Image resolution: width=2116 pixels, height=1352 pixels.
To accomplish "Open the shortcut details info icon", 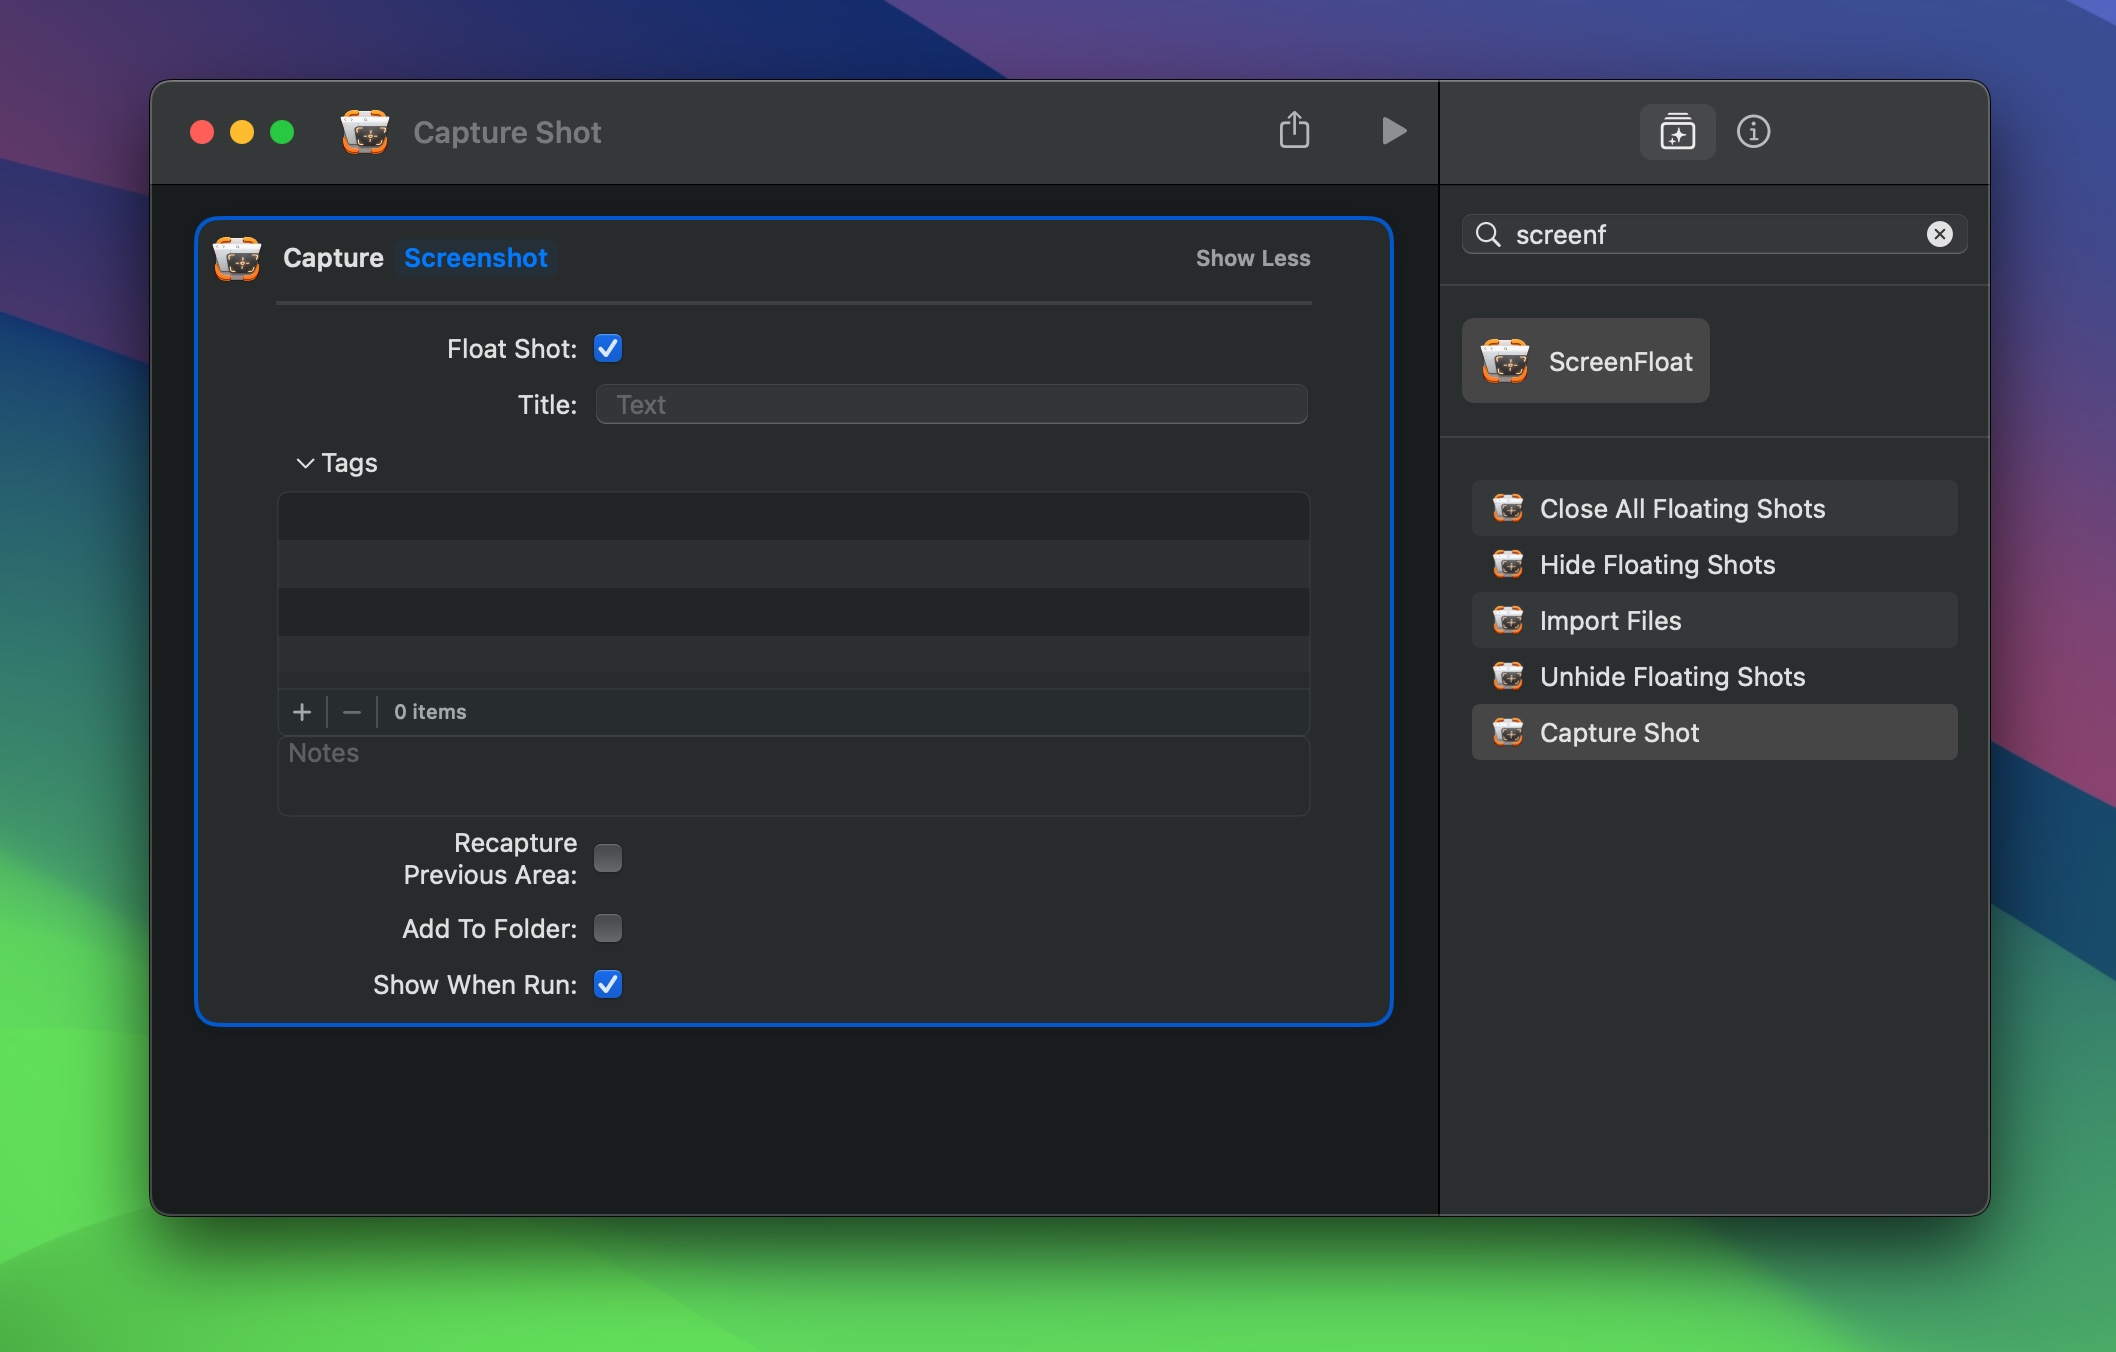I will pos(1753,131).
